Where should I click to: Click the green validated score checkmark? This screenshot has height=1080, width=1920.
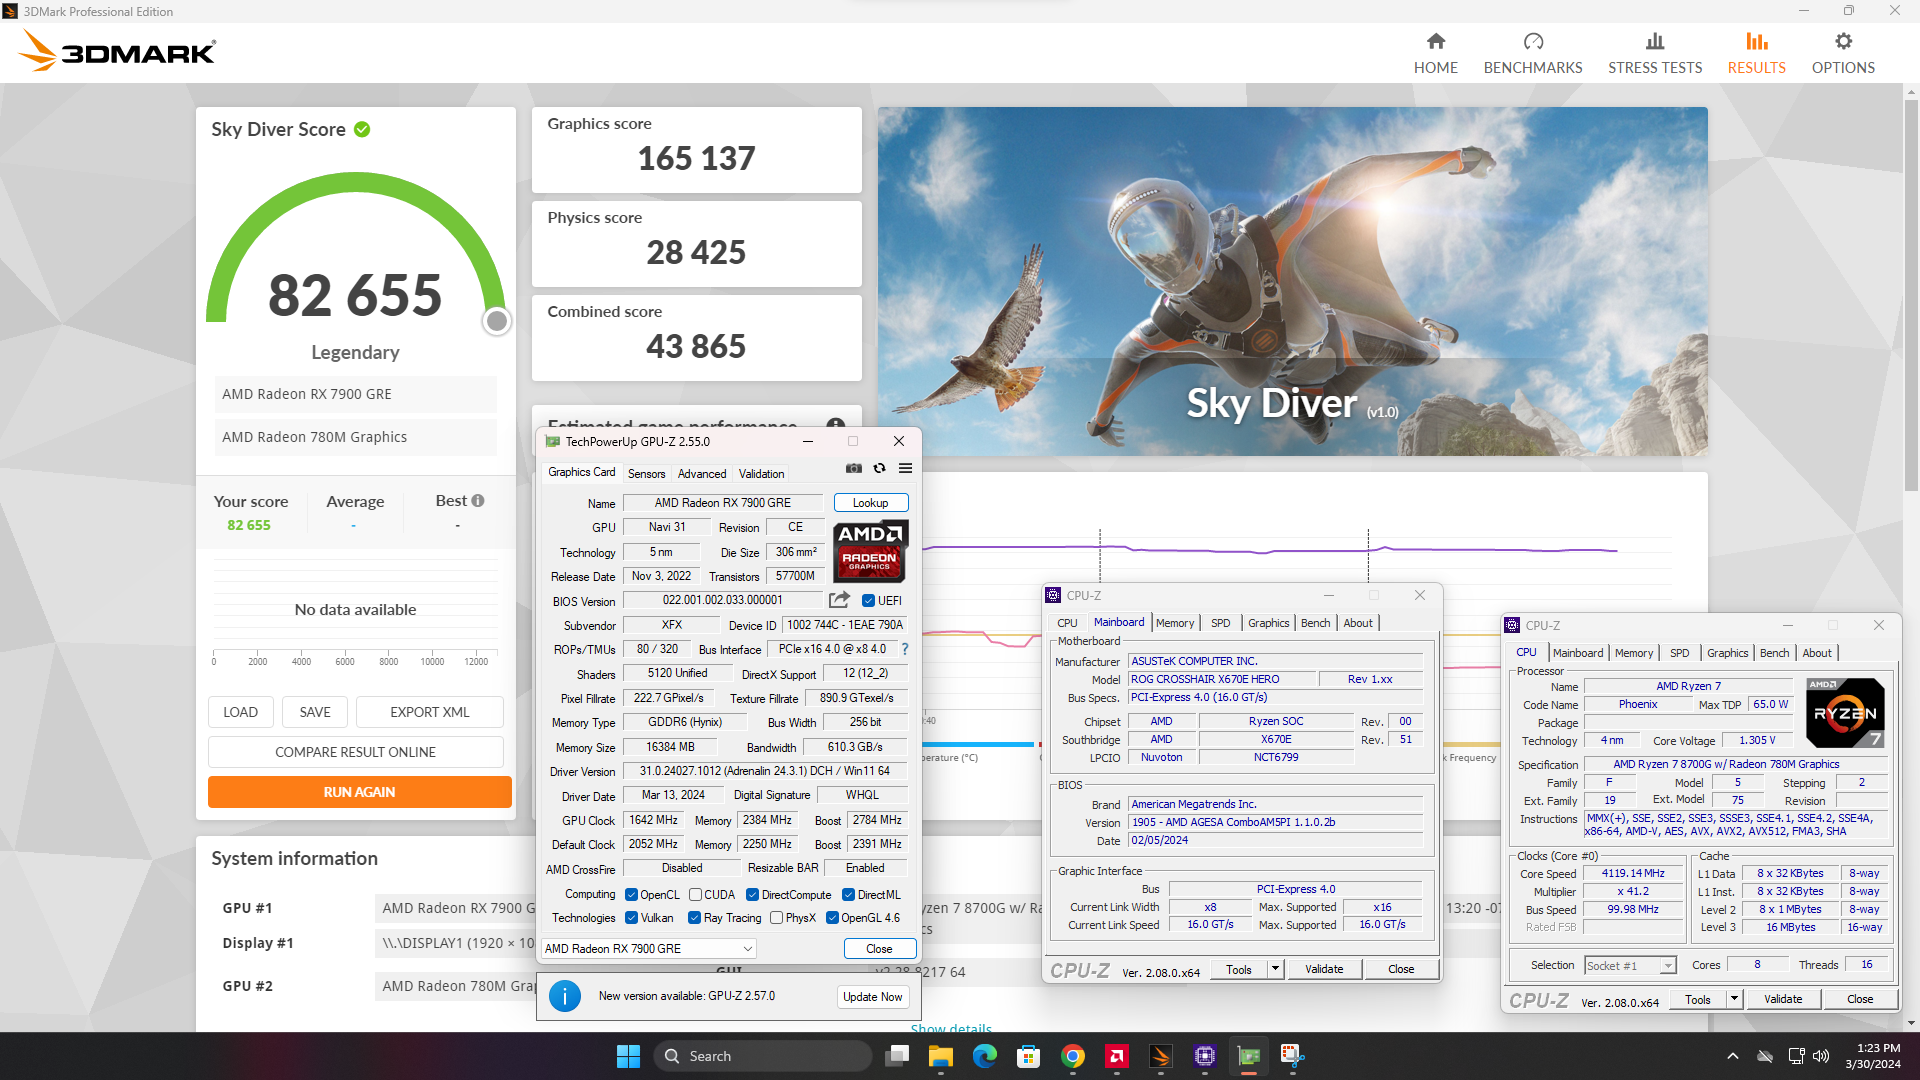point(362,129)
